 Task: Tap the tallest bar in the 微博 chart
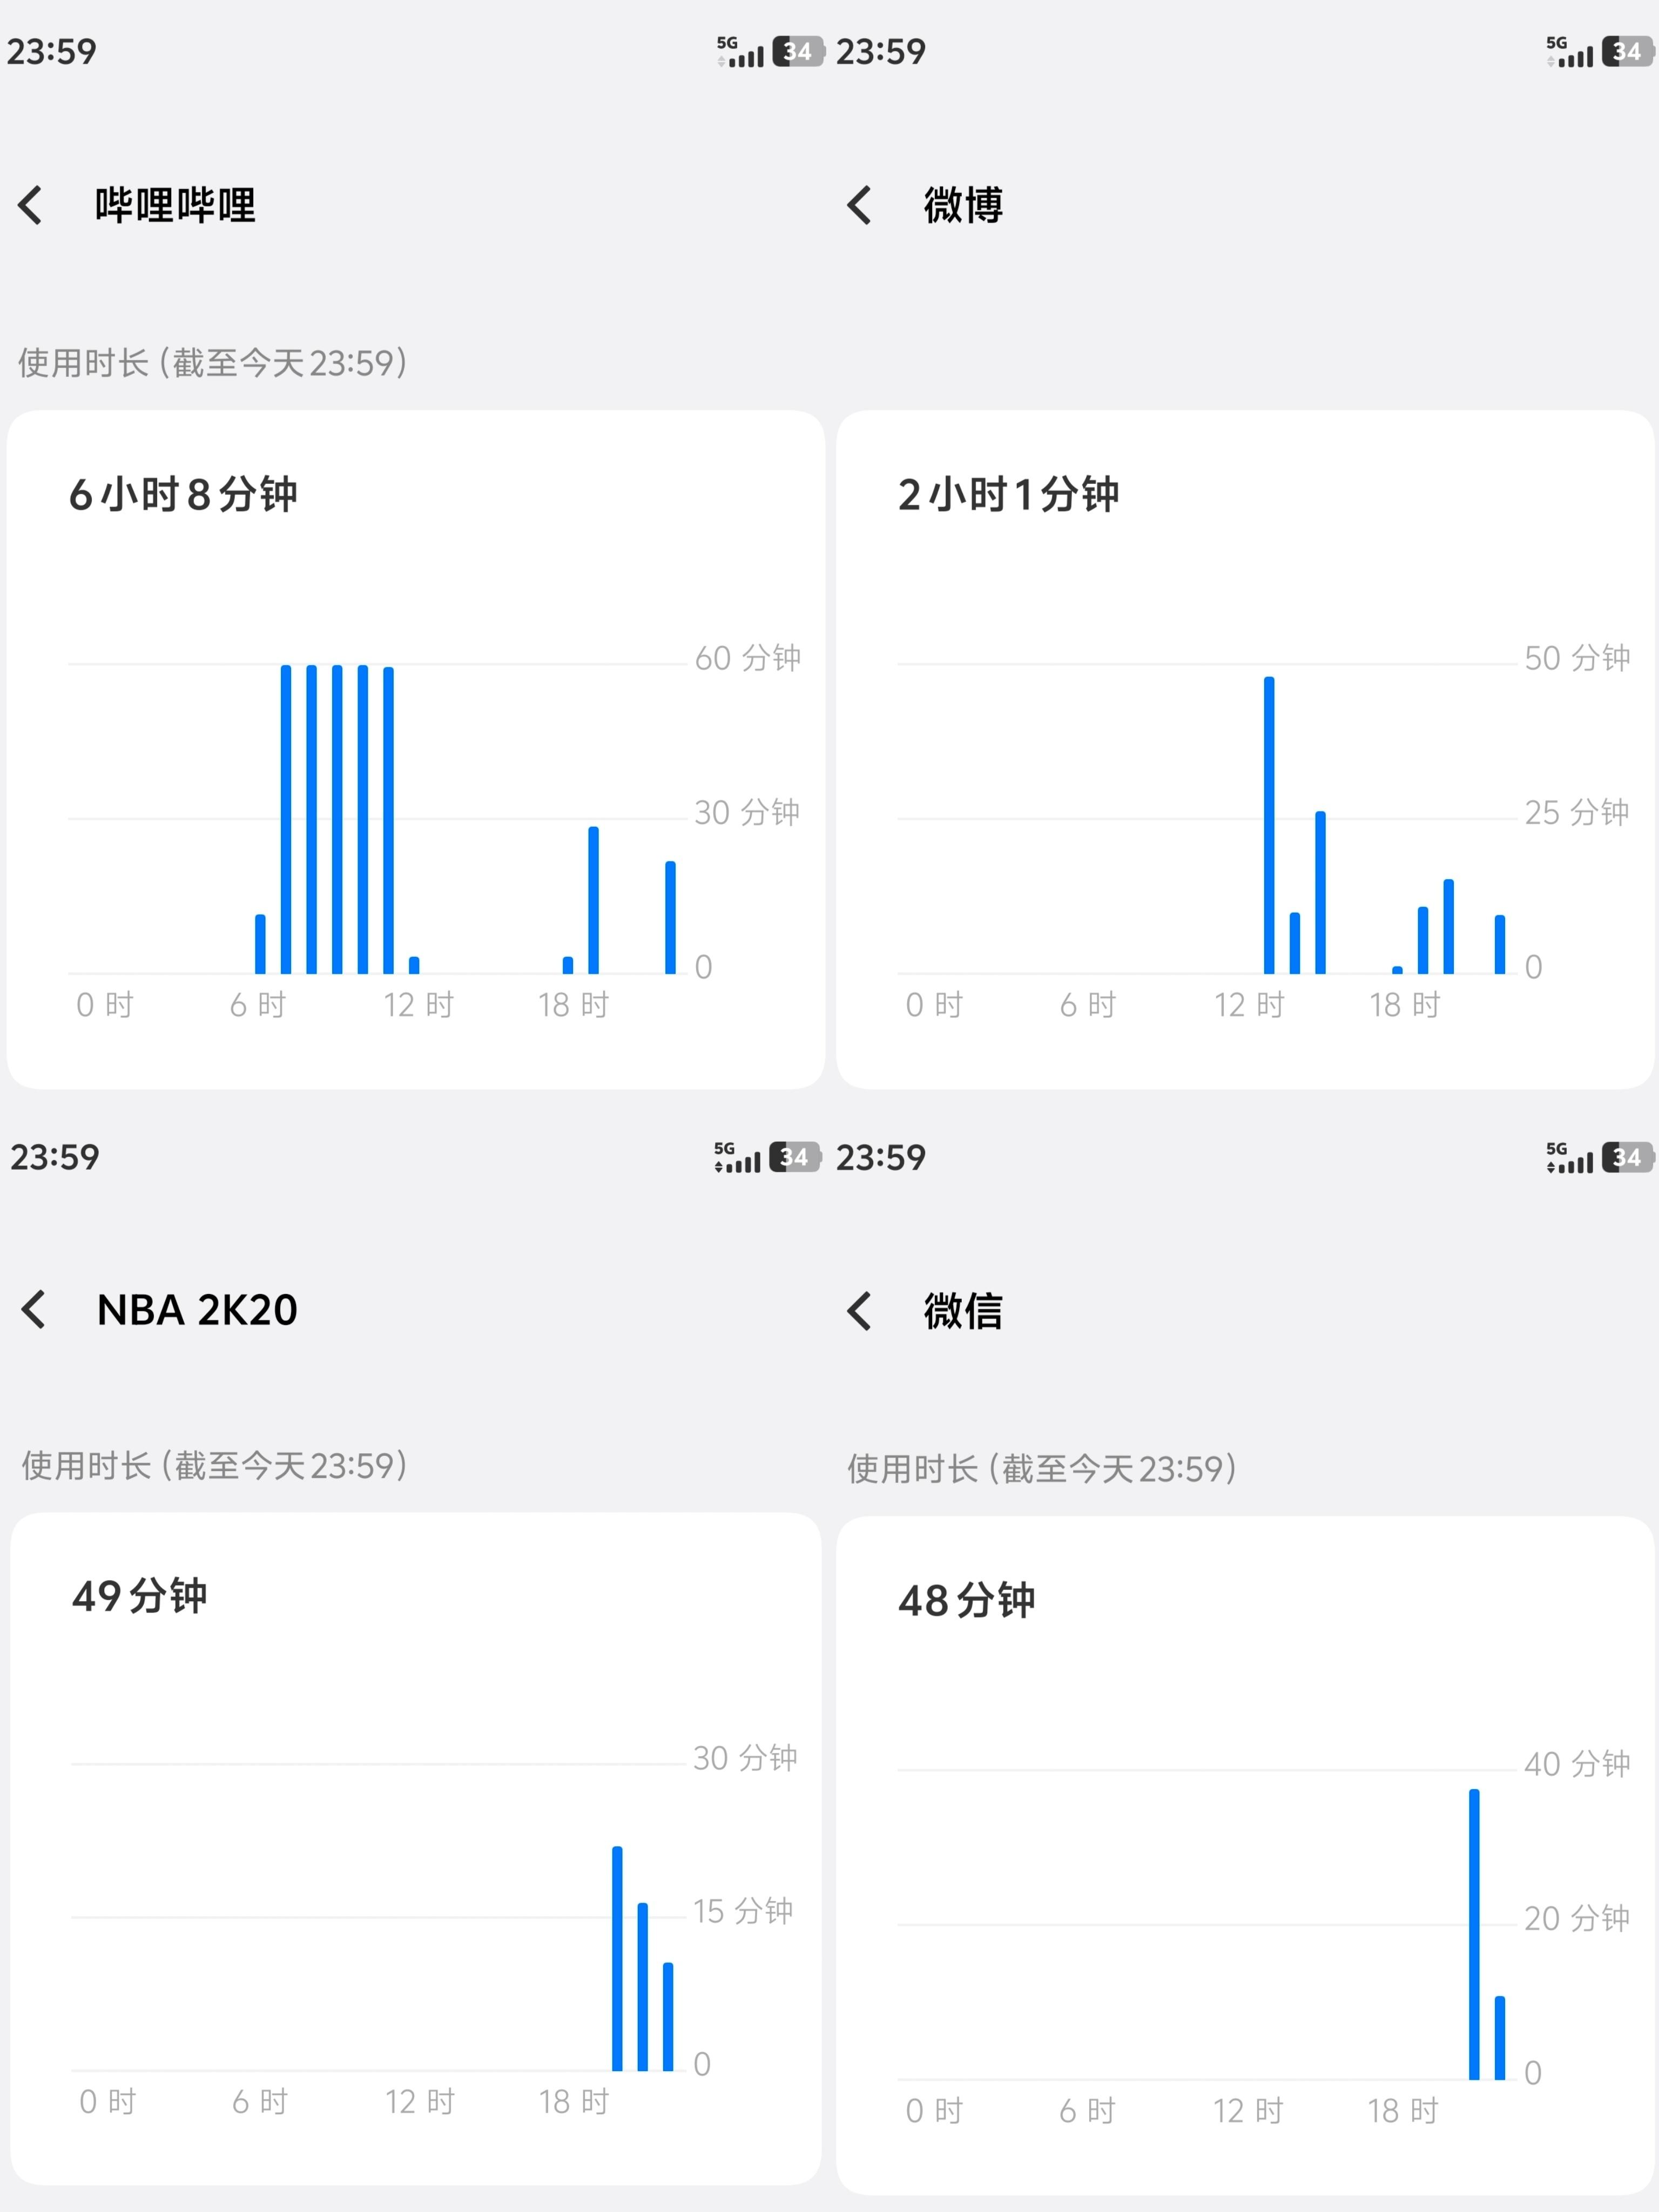pos(1269,825)
